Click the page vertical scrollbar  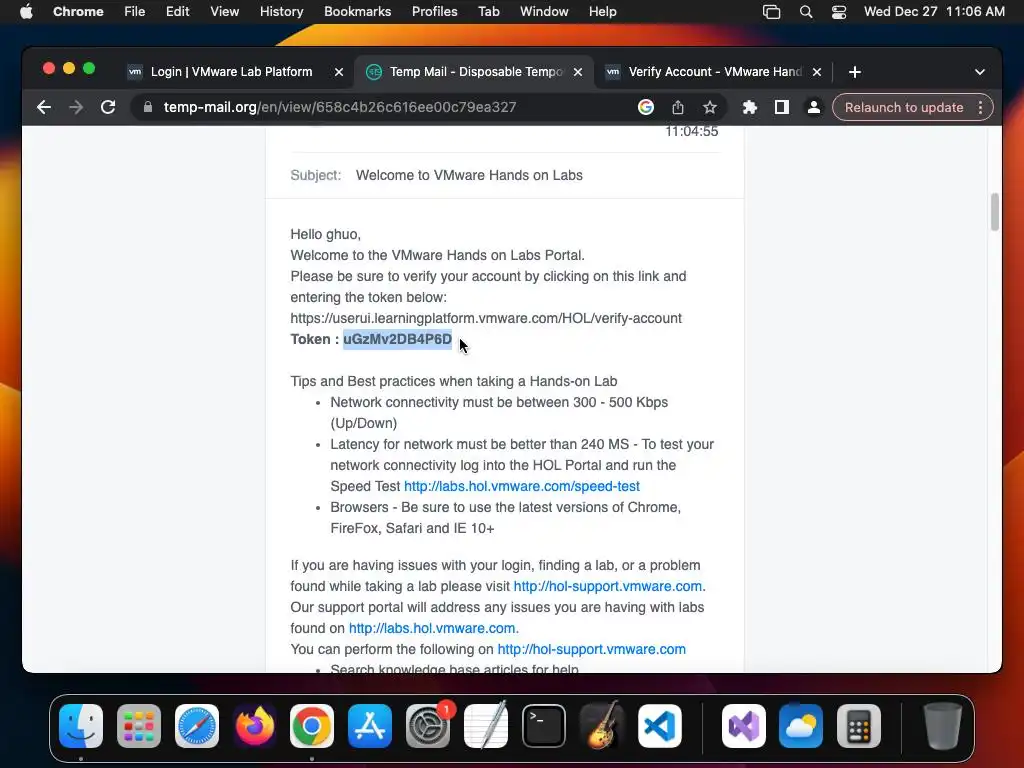click(995, 212)
